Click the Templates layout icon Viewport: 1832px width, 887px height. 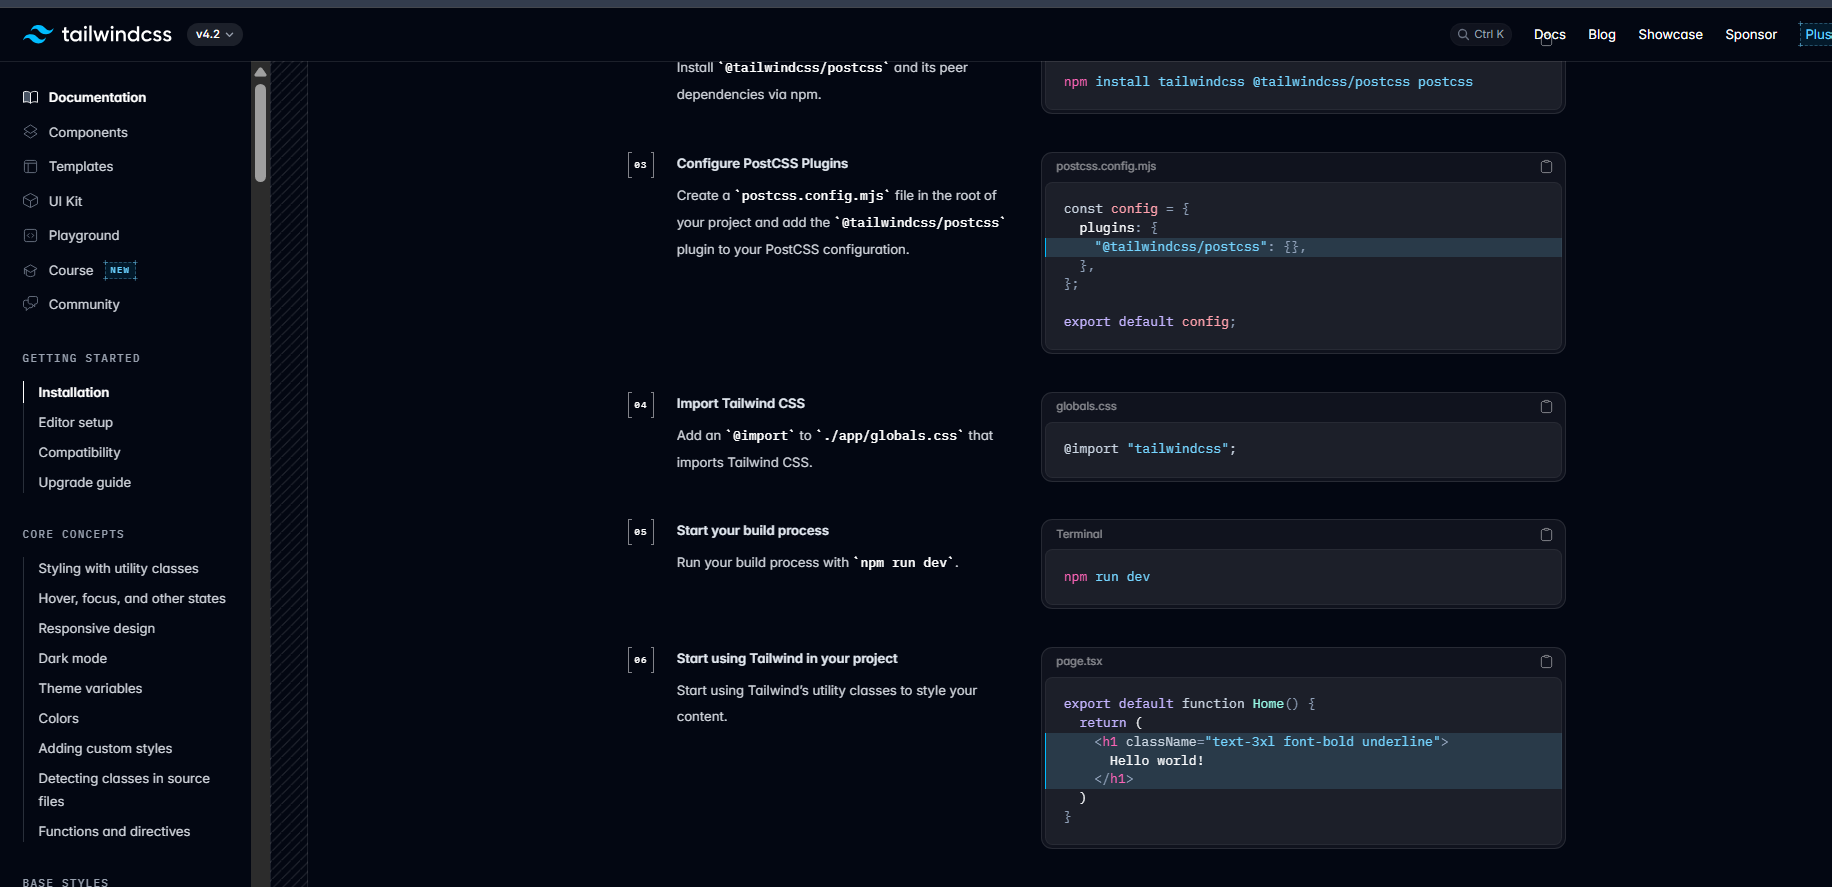tap(31, 166)
